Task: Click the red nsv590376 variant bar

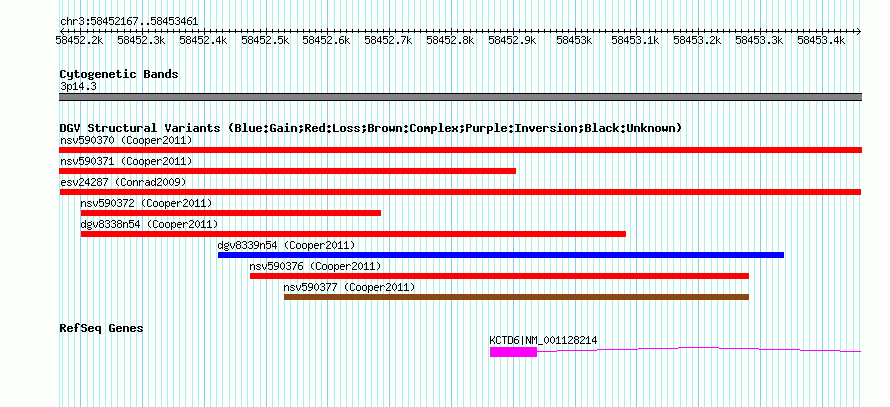Action: click(x=499, y=276)
